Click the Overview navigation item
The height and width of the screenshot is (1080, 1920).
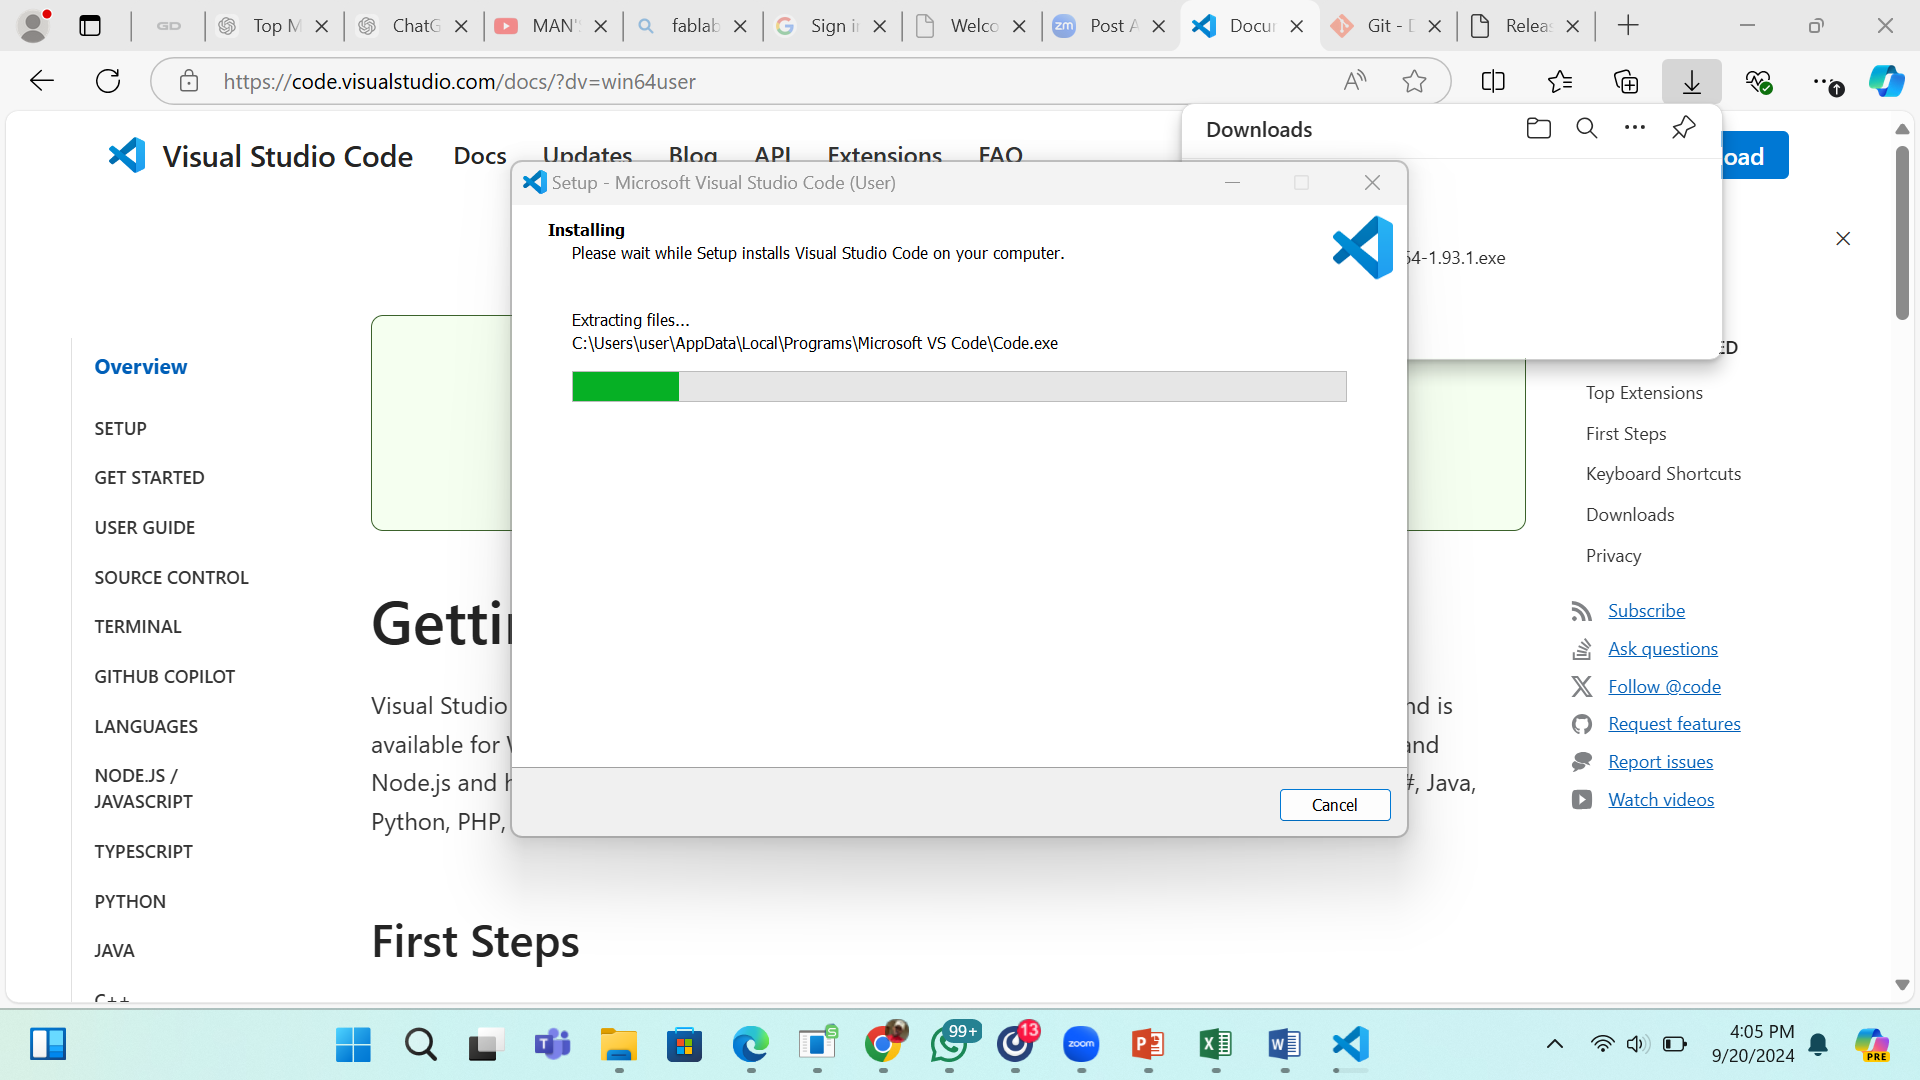coord(140,365)
